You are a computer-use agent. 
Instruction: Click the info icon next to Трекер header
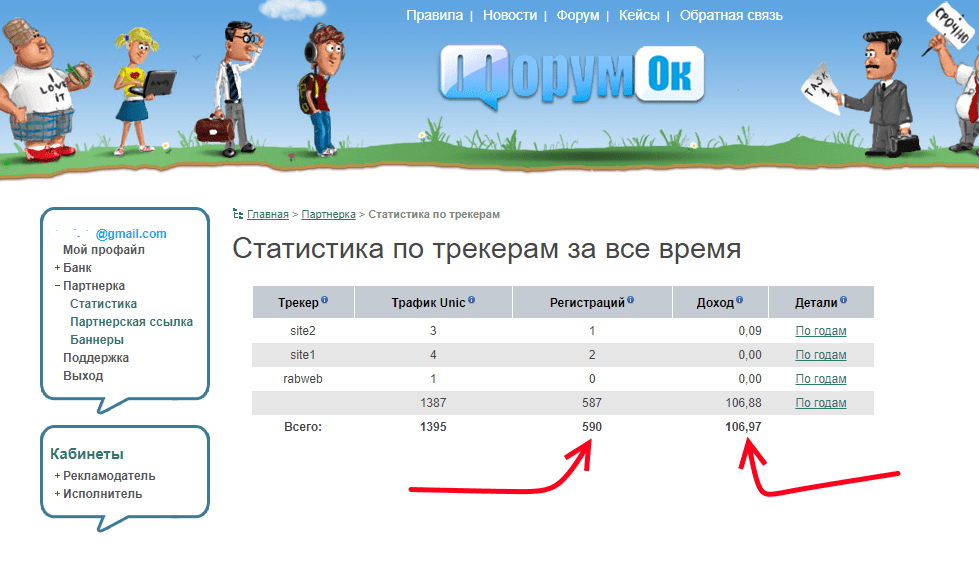(325, 300)
